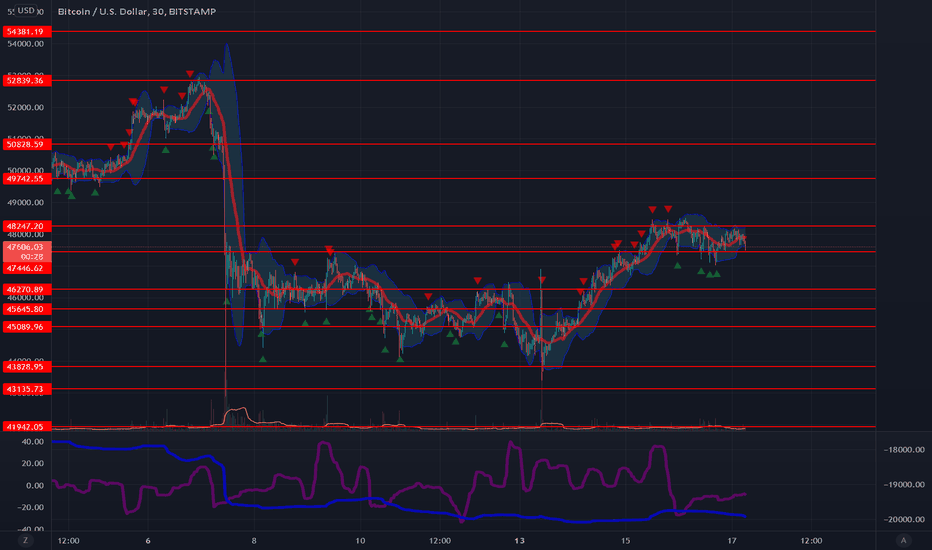Click the 40.00 indicator scale value

click(33, 442)
